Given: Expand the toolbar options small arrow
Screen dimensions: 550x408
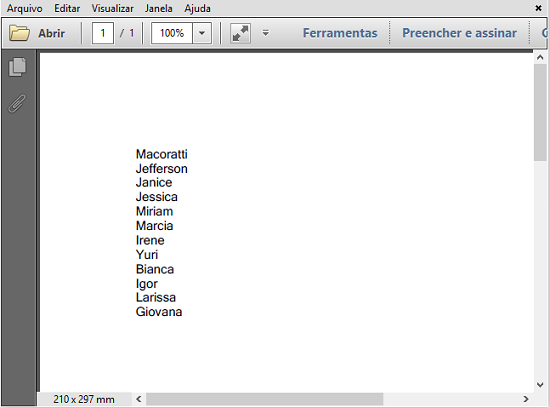Looking at the screenshot, I should (x=266, y=33).
